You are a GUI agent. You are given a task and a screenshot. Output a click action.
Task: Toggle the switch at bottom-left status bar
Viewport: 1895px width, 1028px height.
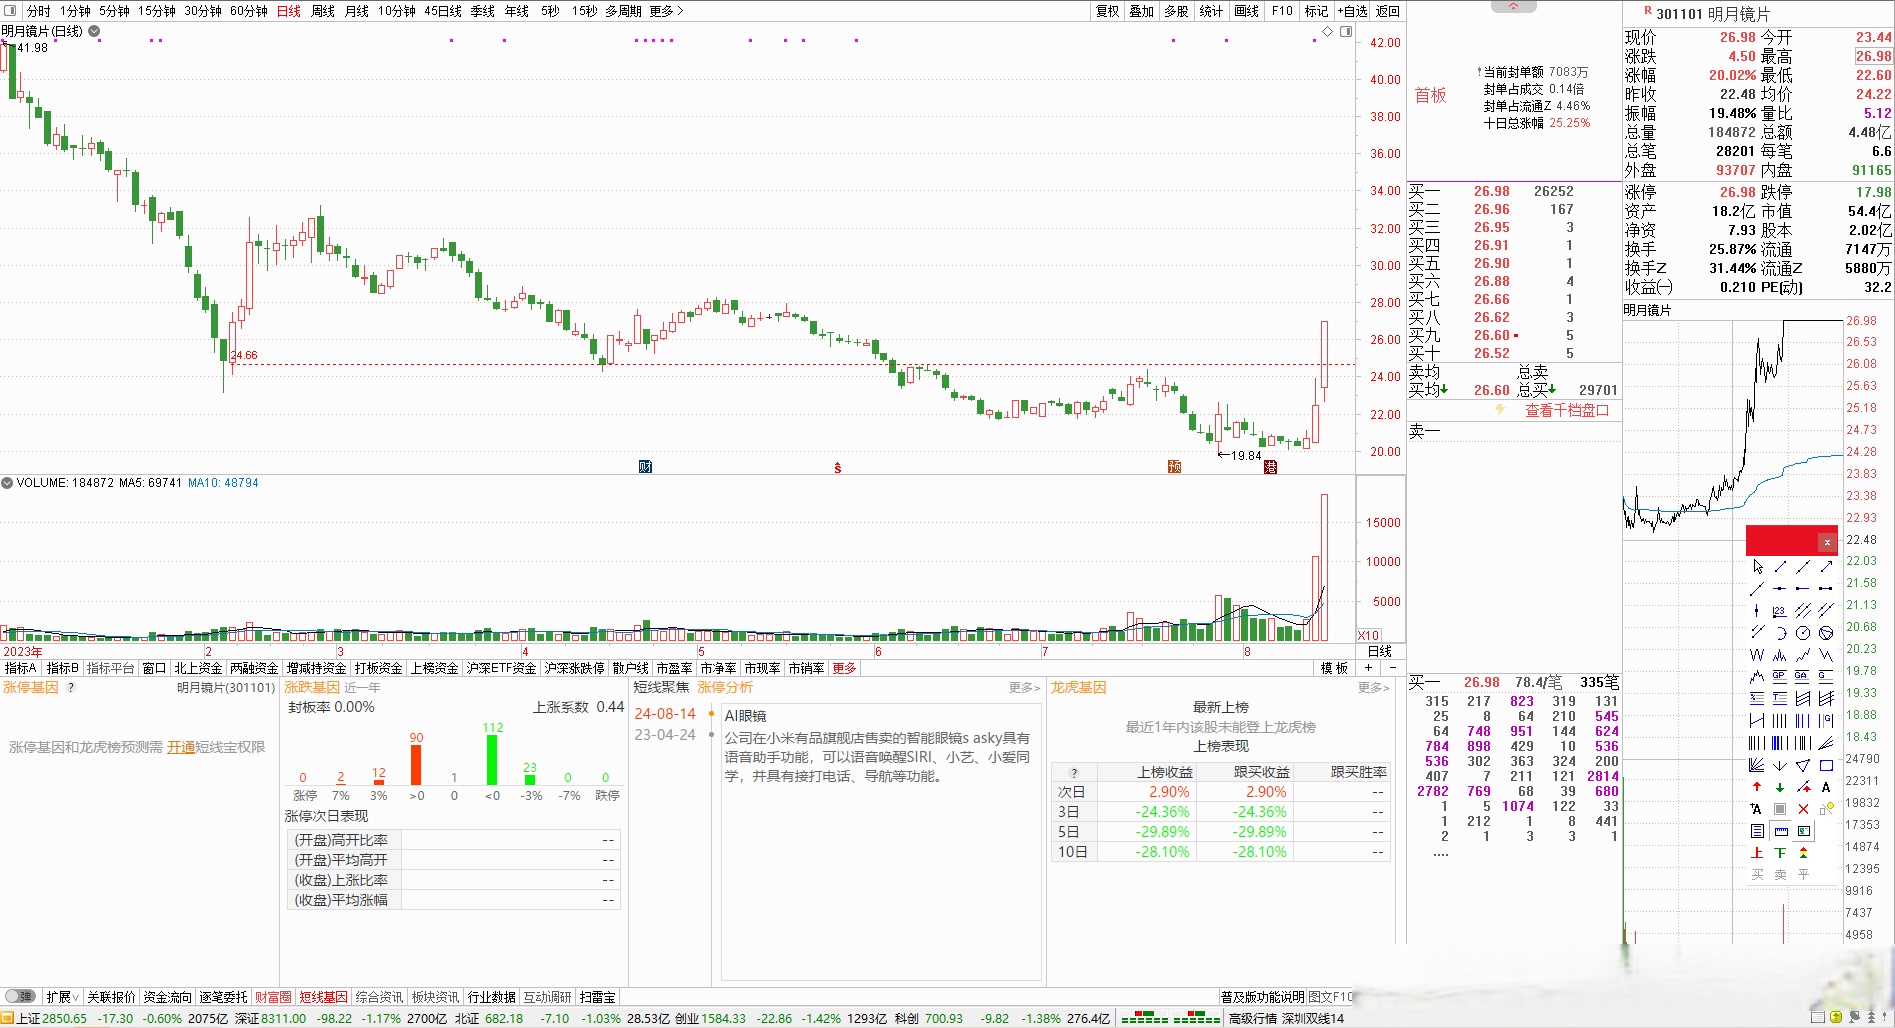pyautogui.click(x=20, y=996)
